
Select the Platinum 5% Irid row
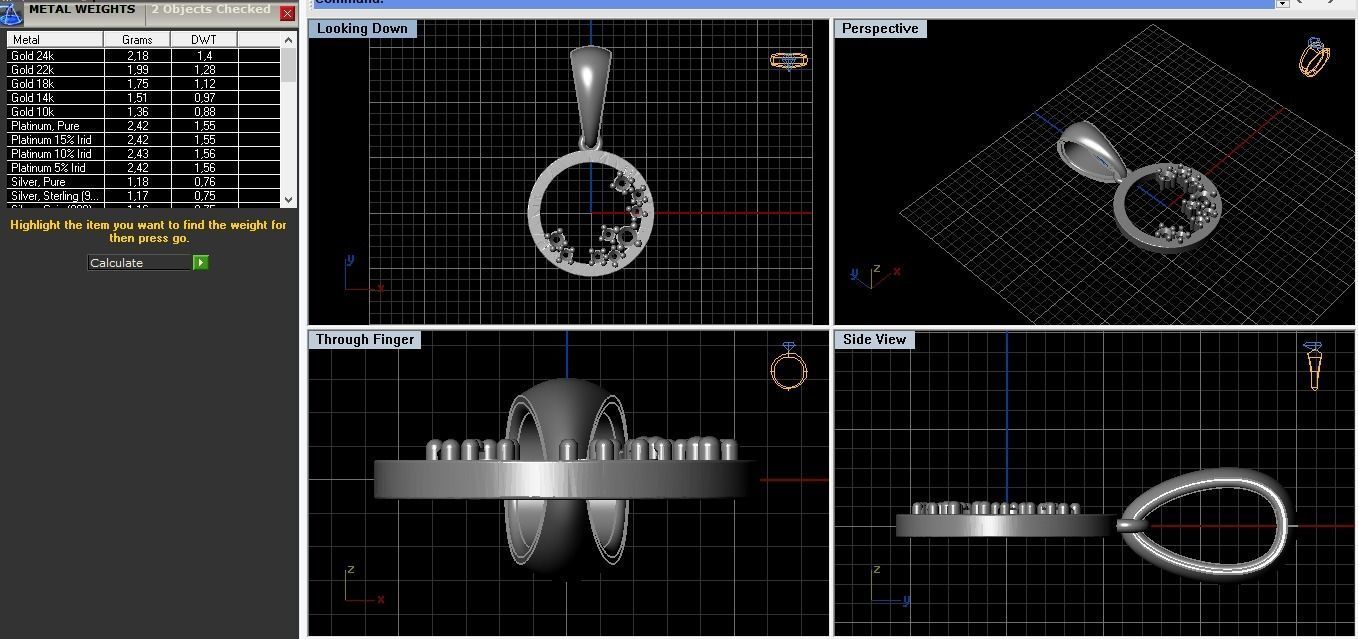(x=144, y=168)
